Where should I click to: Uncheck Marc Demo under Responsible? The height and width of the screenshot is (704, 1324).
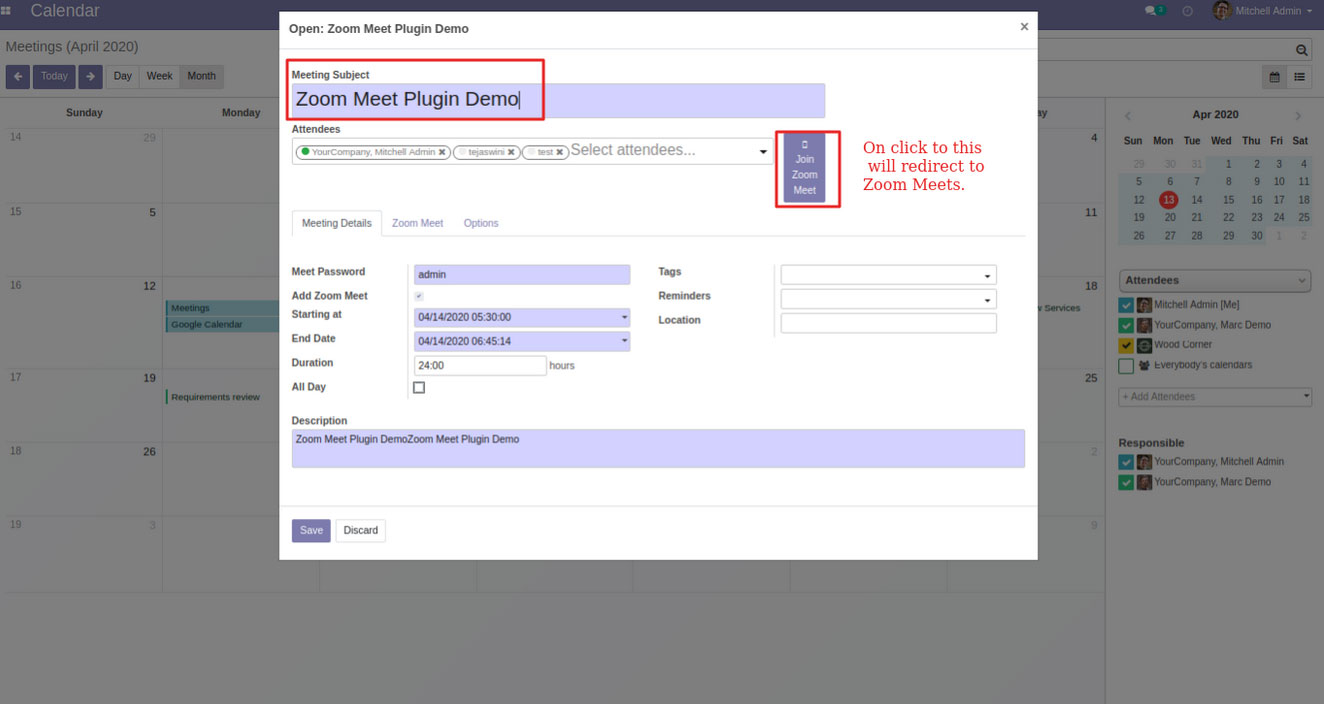(1126, 482)
